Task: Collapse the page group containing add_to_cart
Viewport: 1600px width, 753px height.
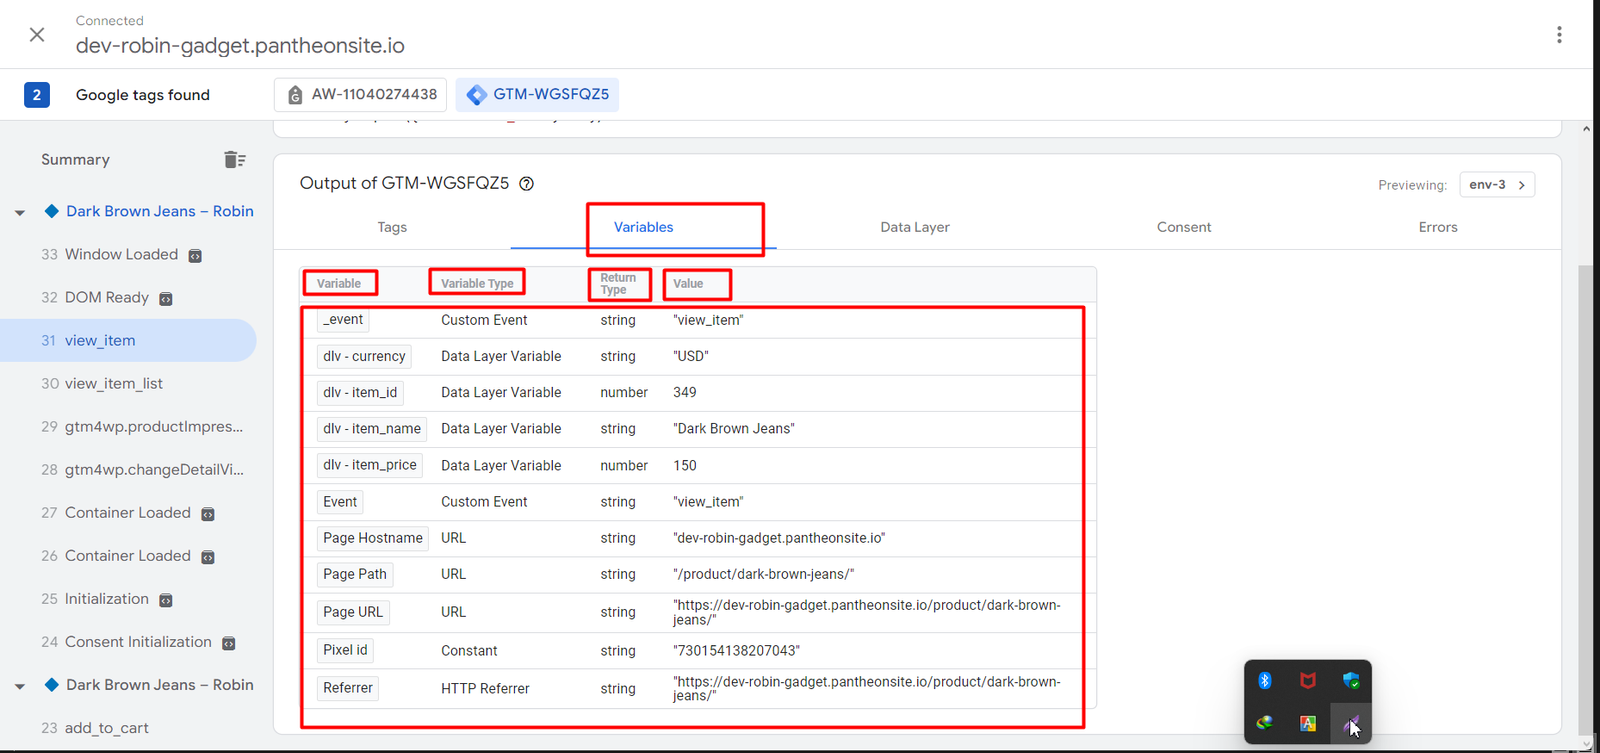Action: click(x=20, y=686)
